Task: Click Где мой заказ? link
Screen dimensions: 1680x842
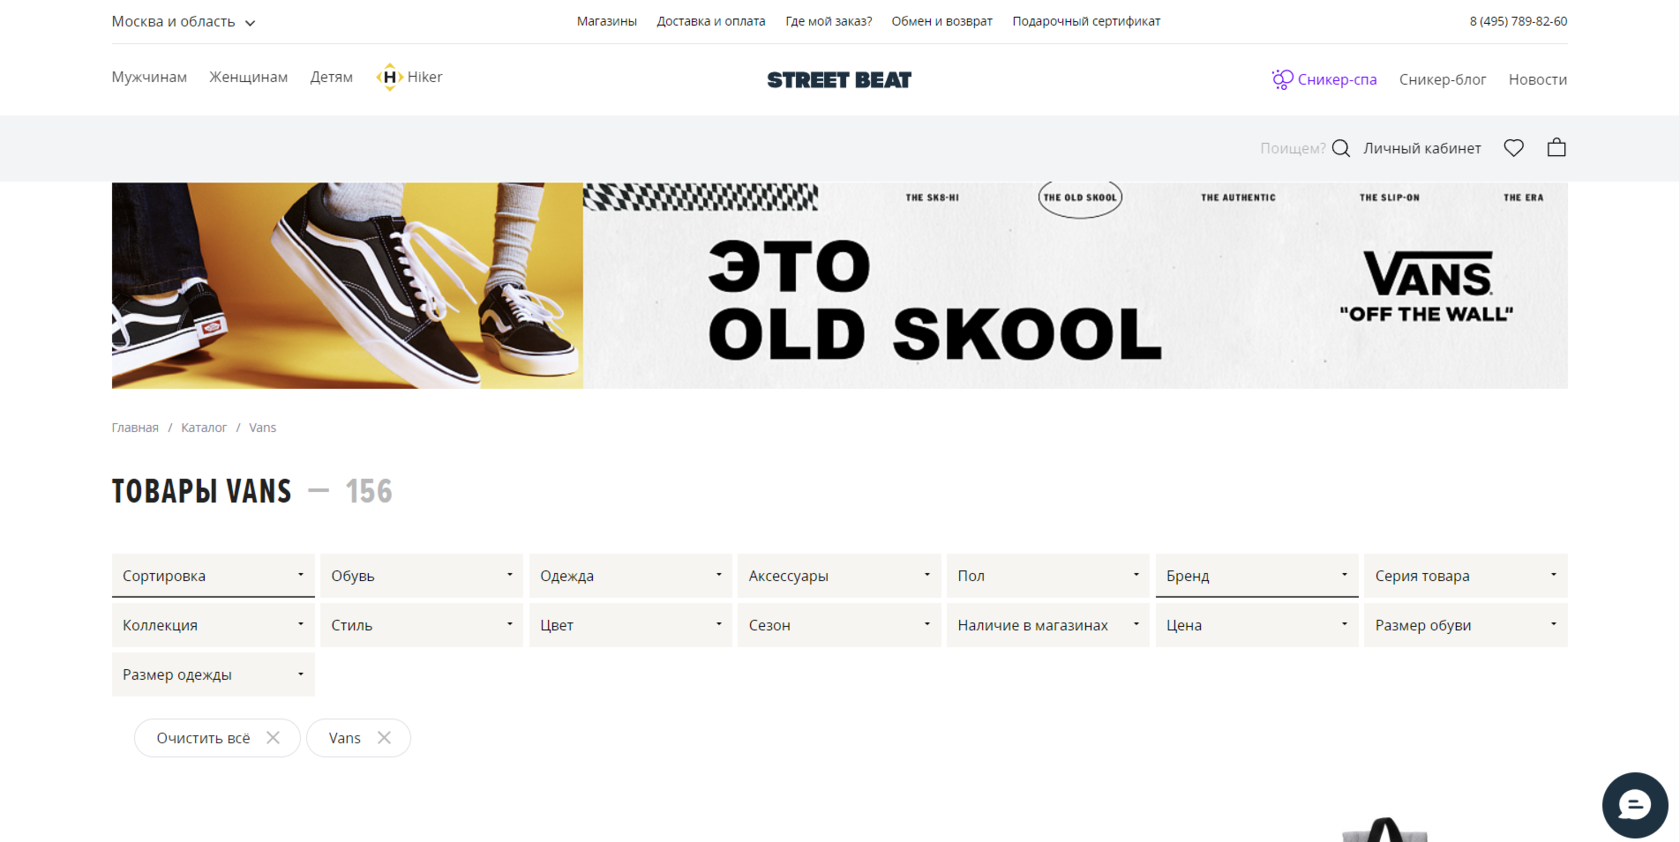Action: click(x=829, y=21)
